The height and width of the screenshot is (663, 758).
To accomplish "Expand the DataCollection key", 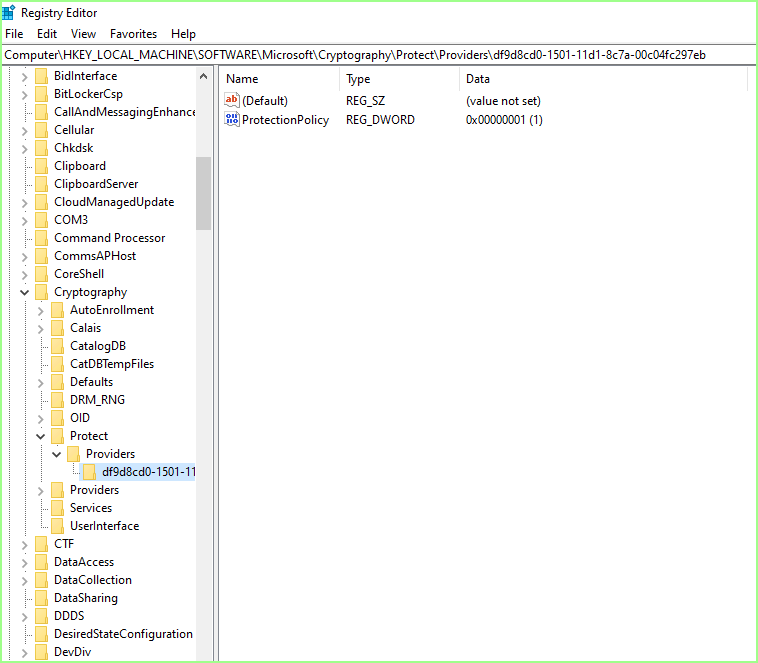I will [25, 581].
